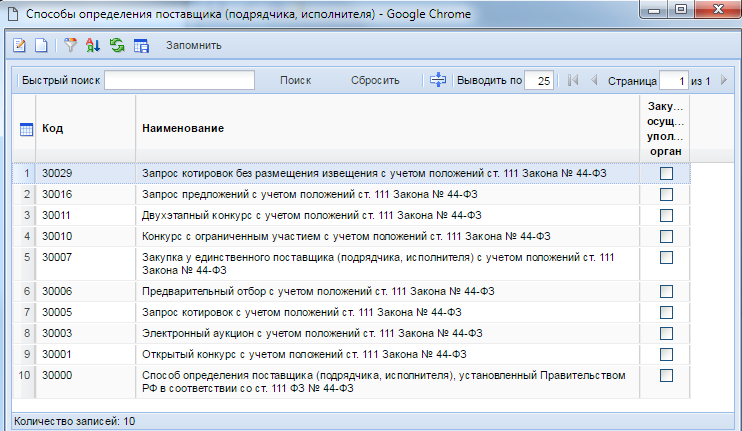Click the table layout settings icon
This screenshot has height=431, width=742.
(x=141, y=46)
